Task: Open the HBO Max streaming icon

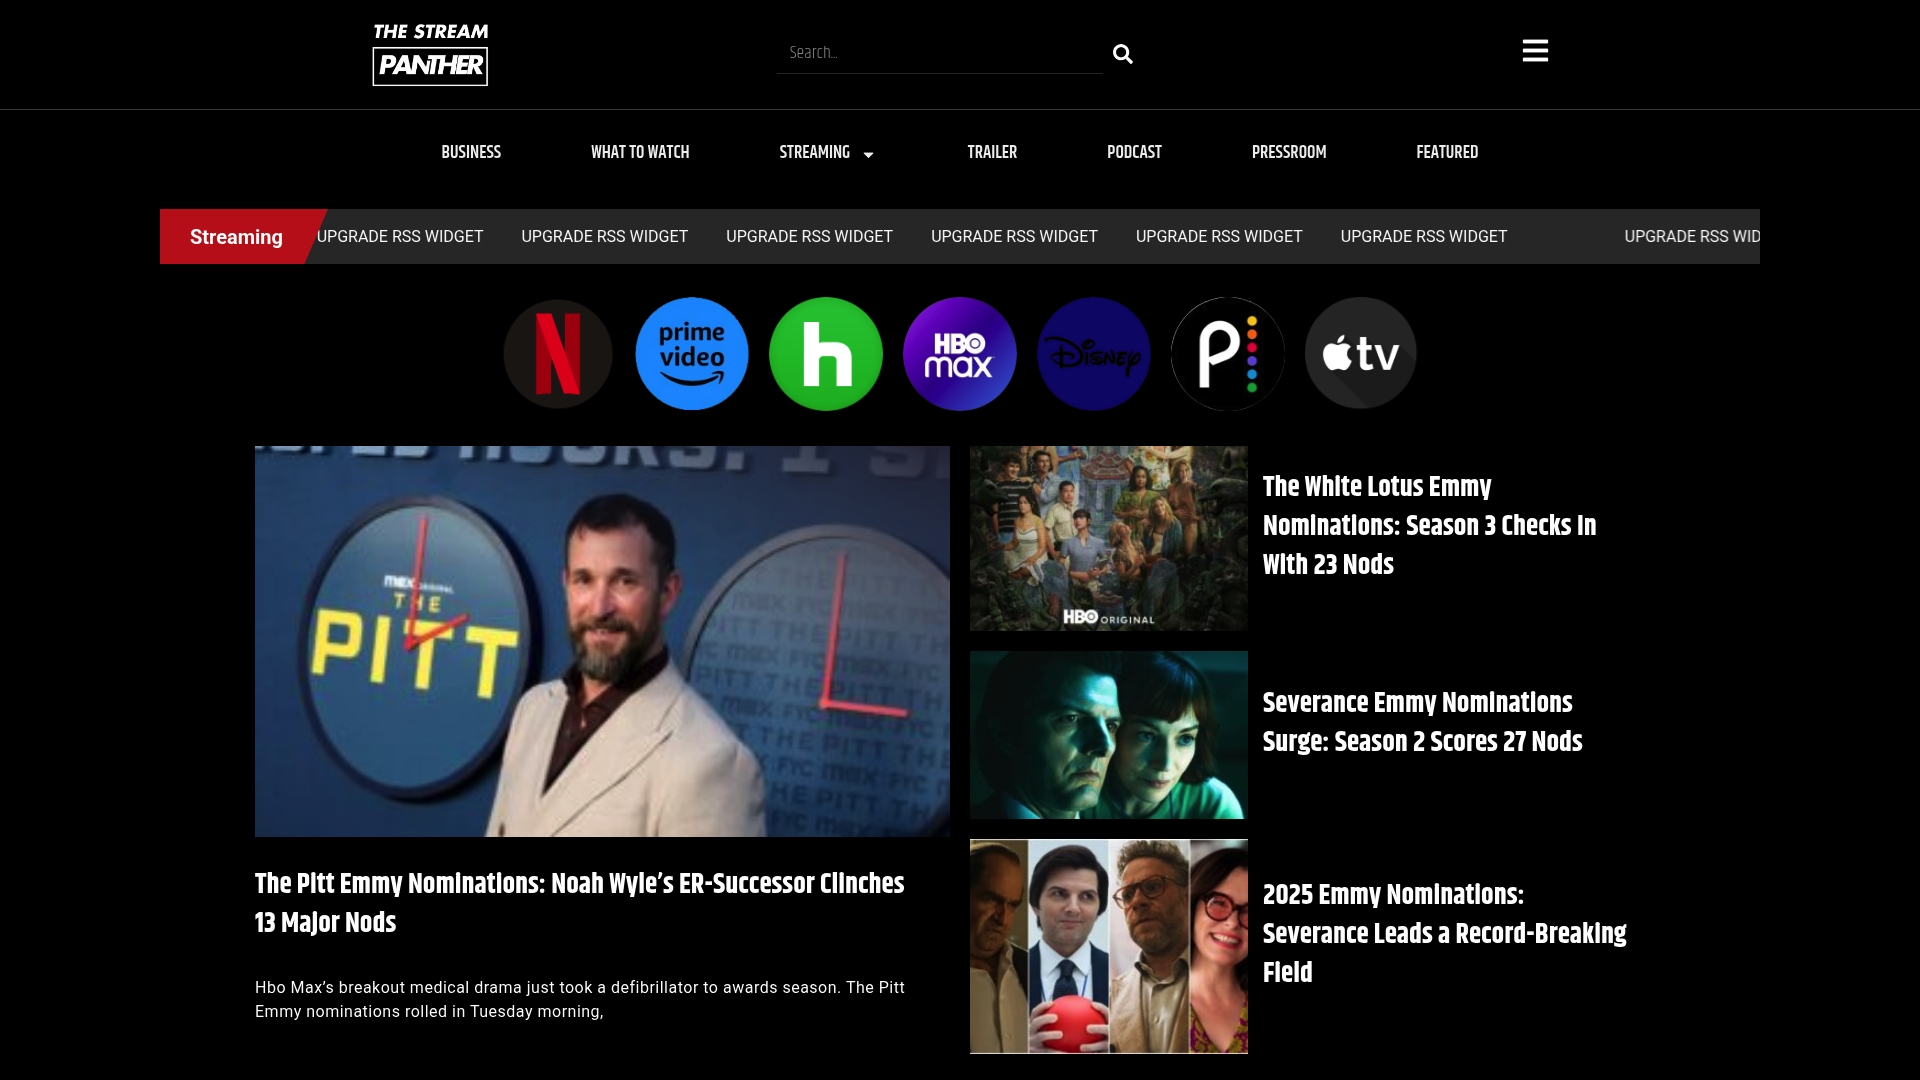Action: coord(960,354)
